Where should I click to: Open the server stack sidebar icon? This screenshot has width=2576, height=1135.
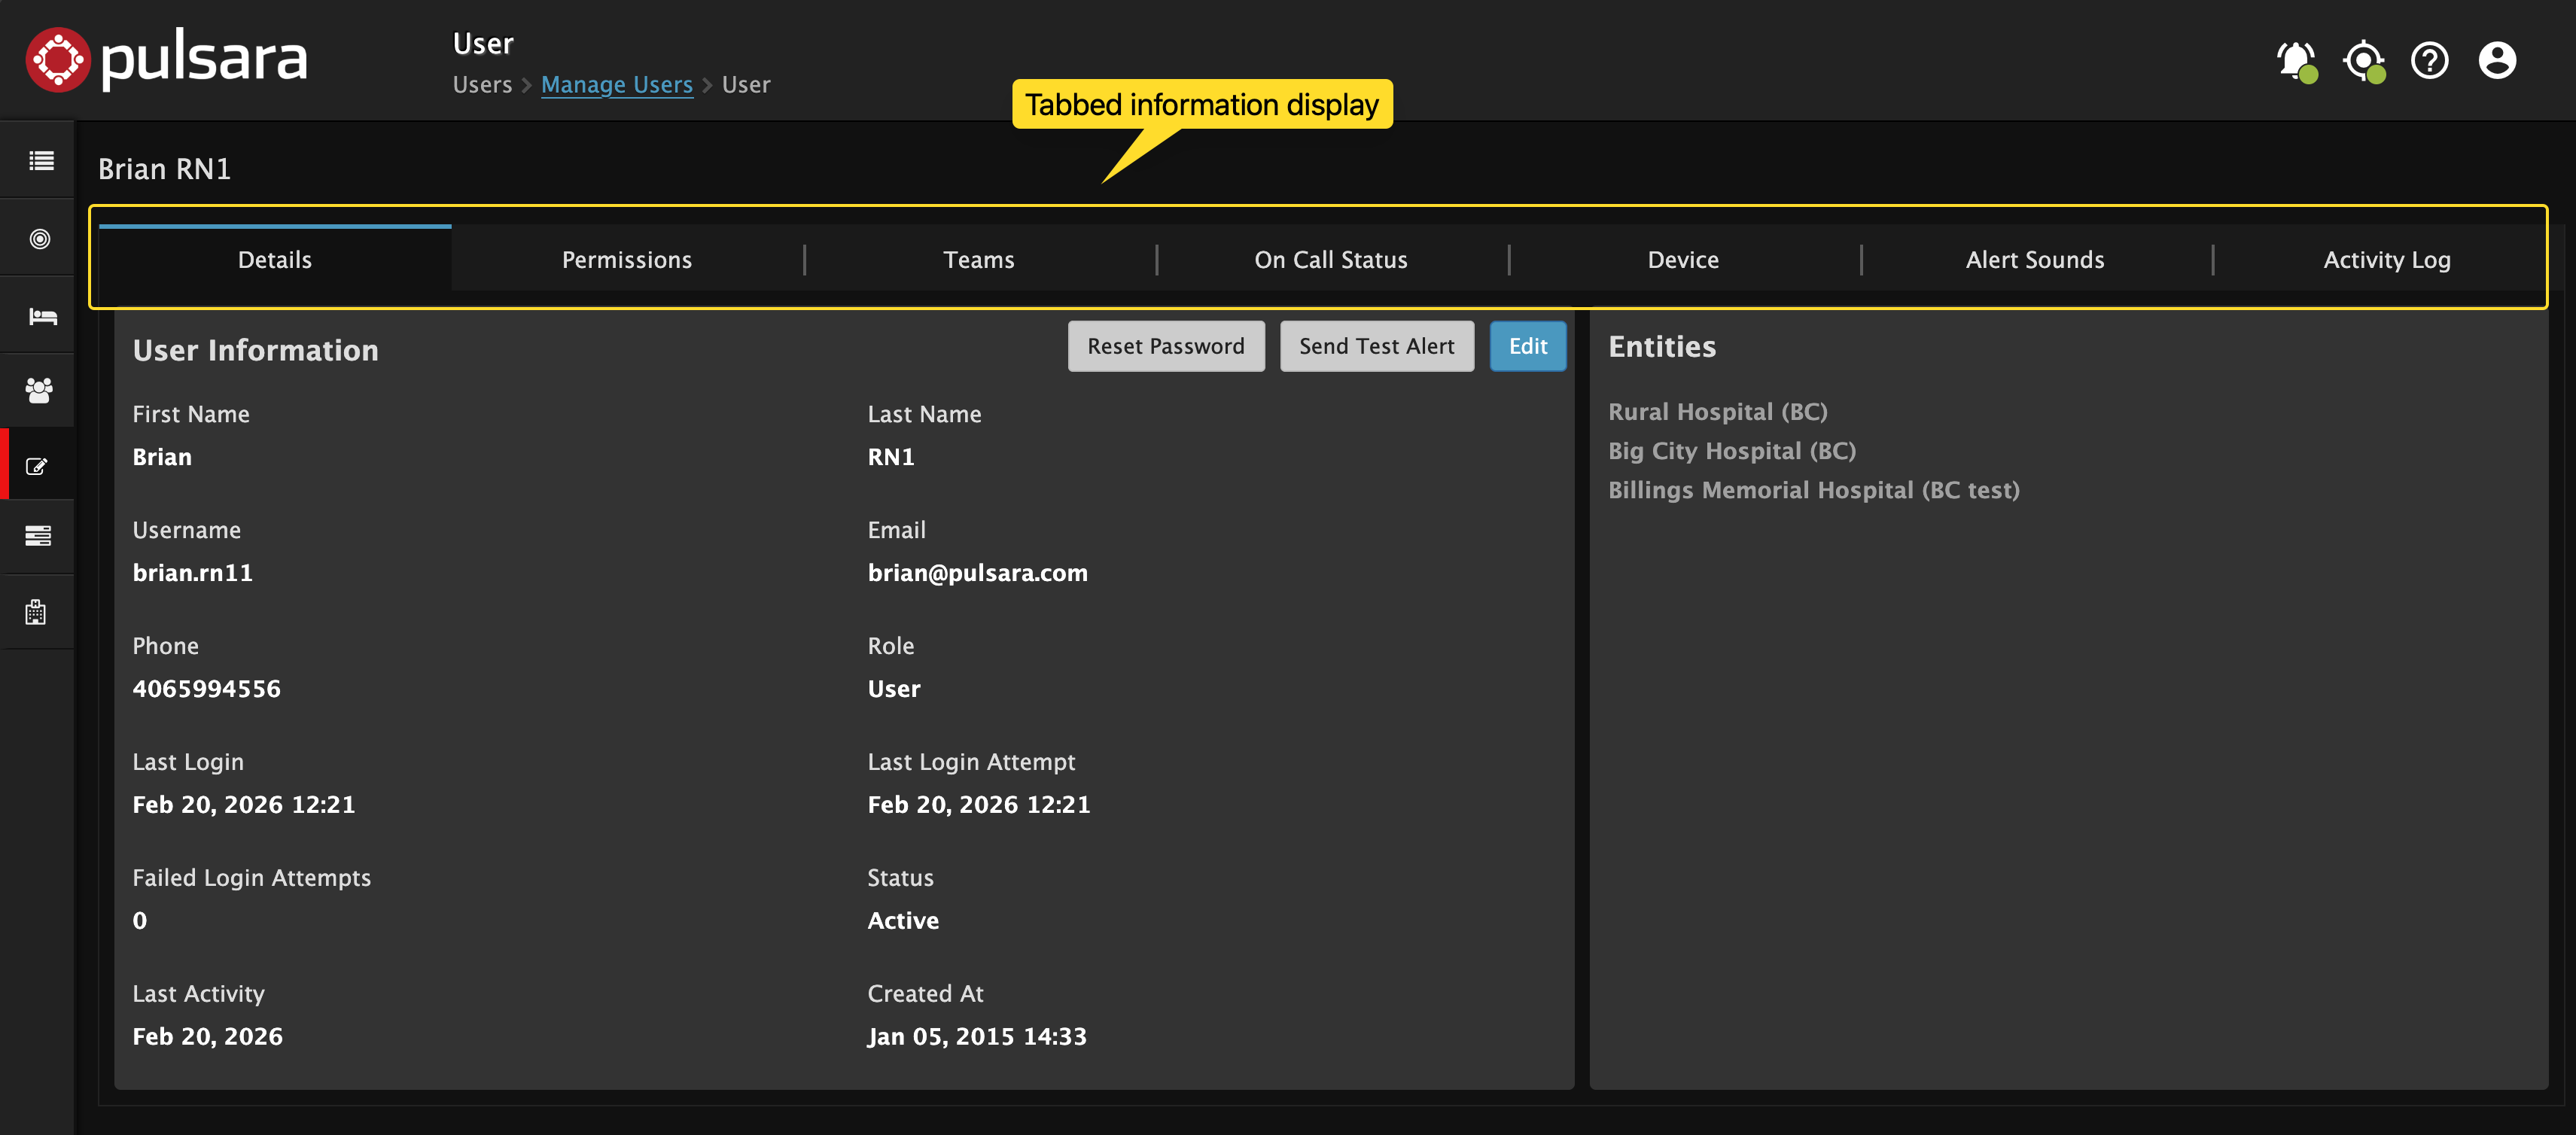click(37, 537)
